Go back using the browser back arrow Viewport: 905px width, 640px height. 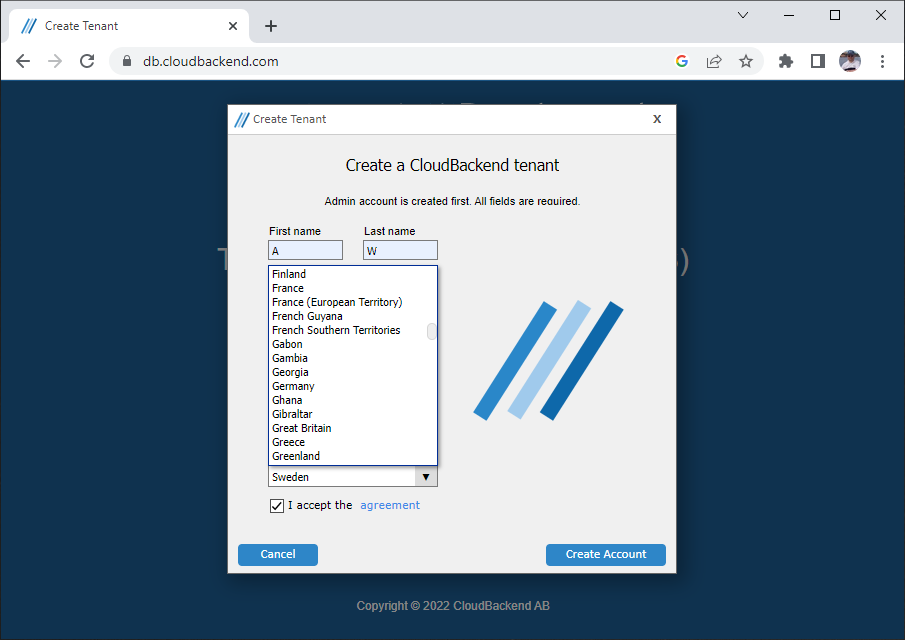(23, 61)
